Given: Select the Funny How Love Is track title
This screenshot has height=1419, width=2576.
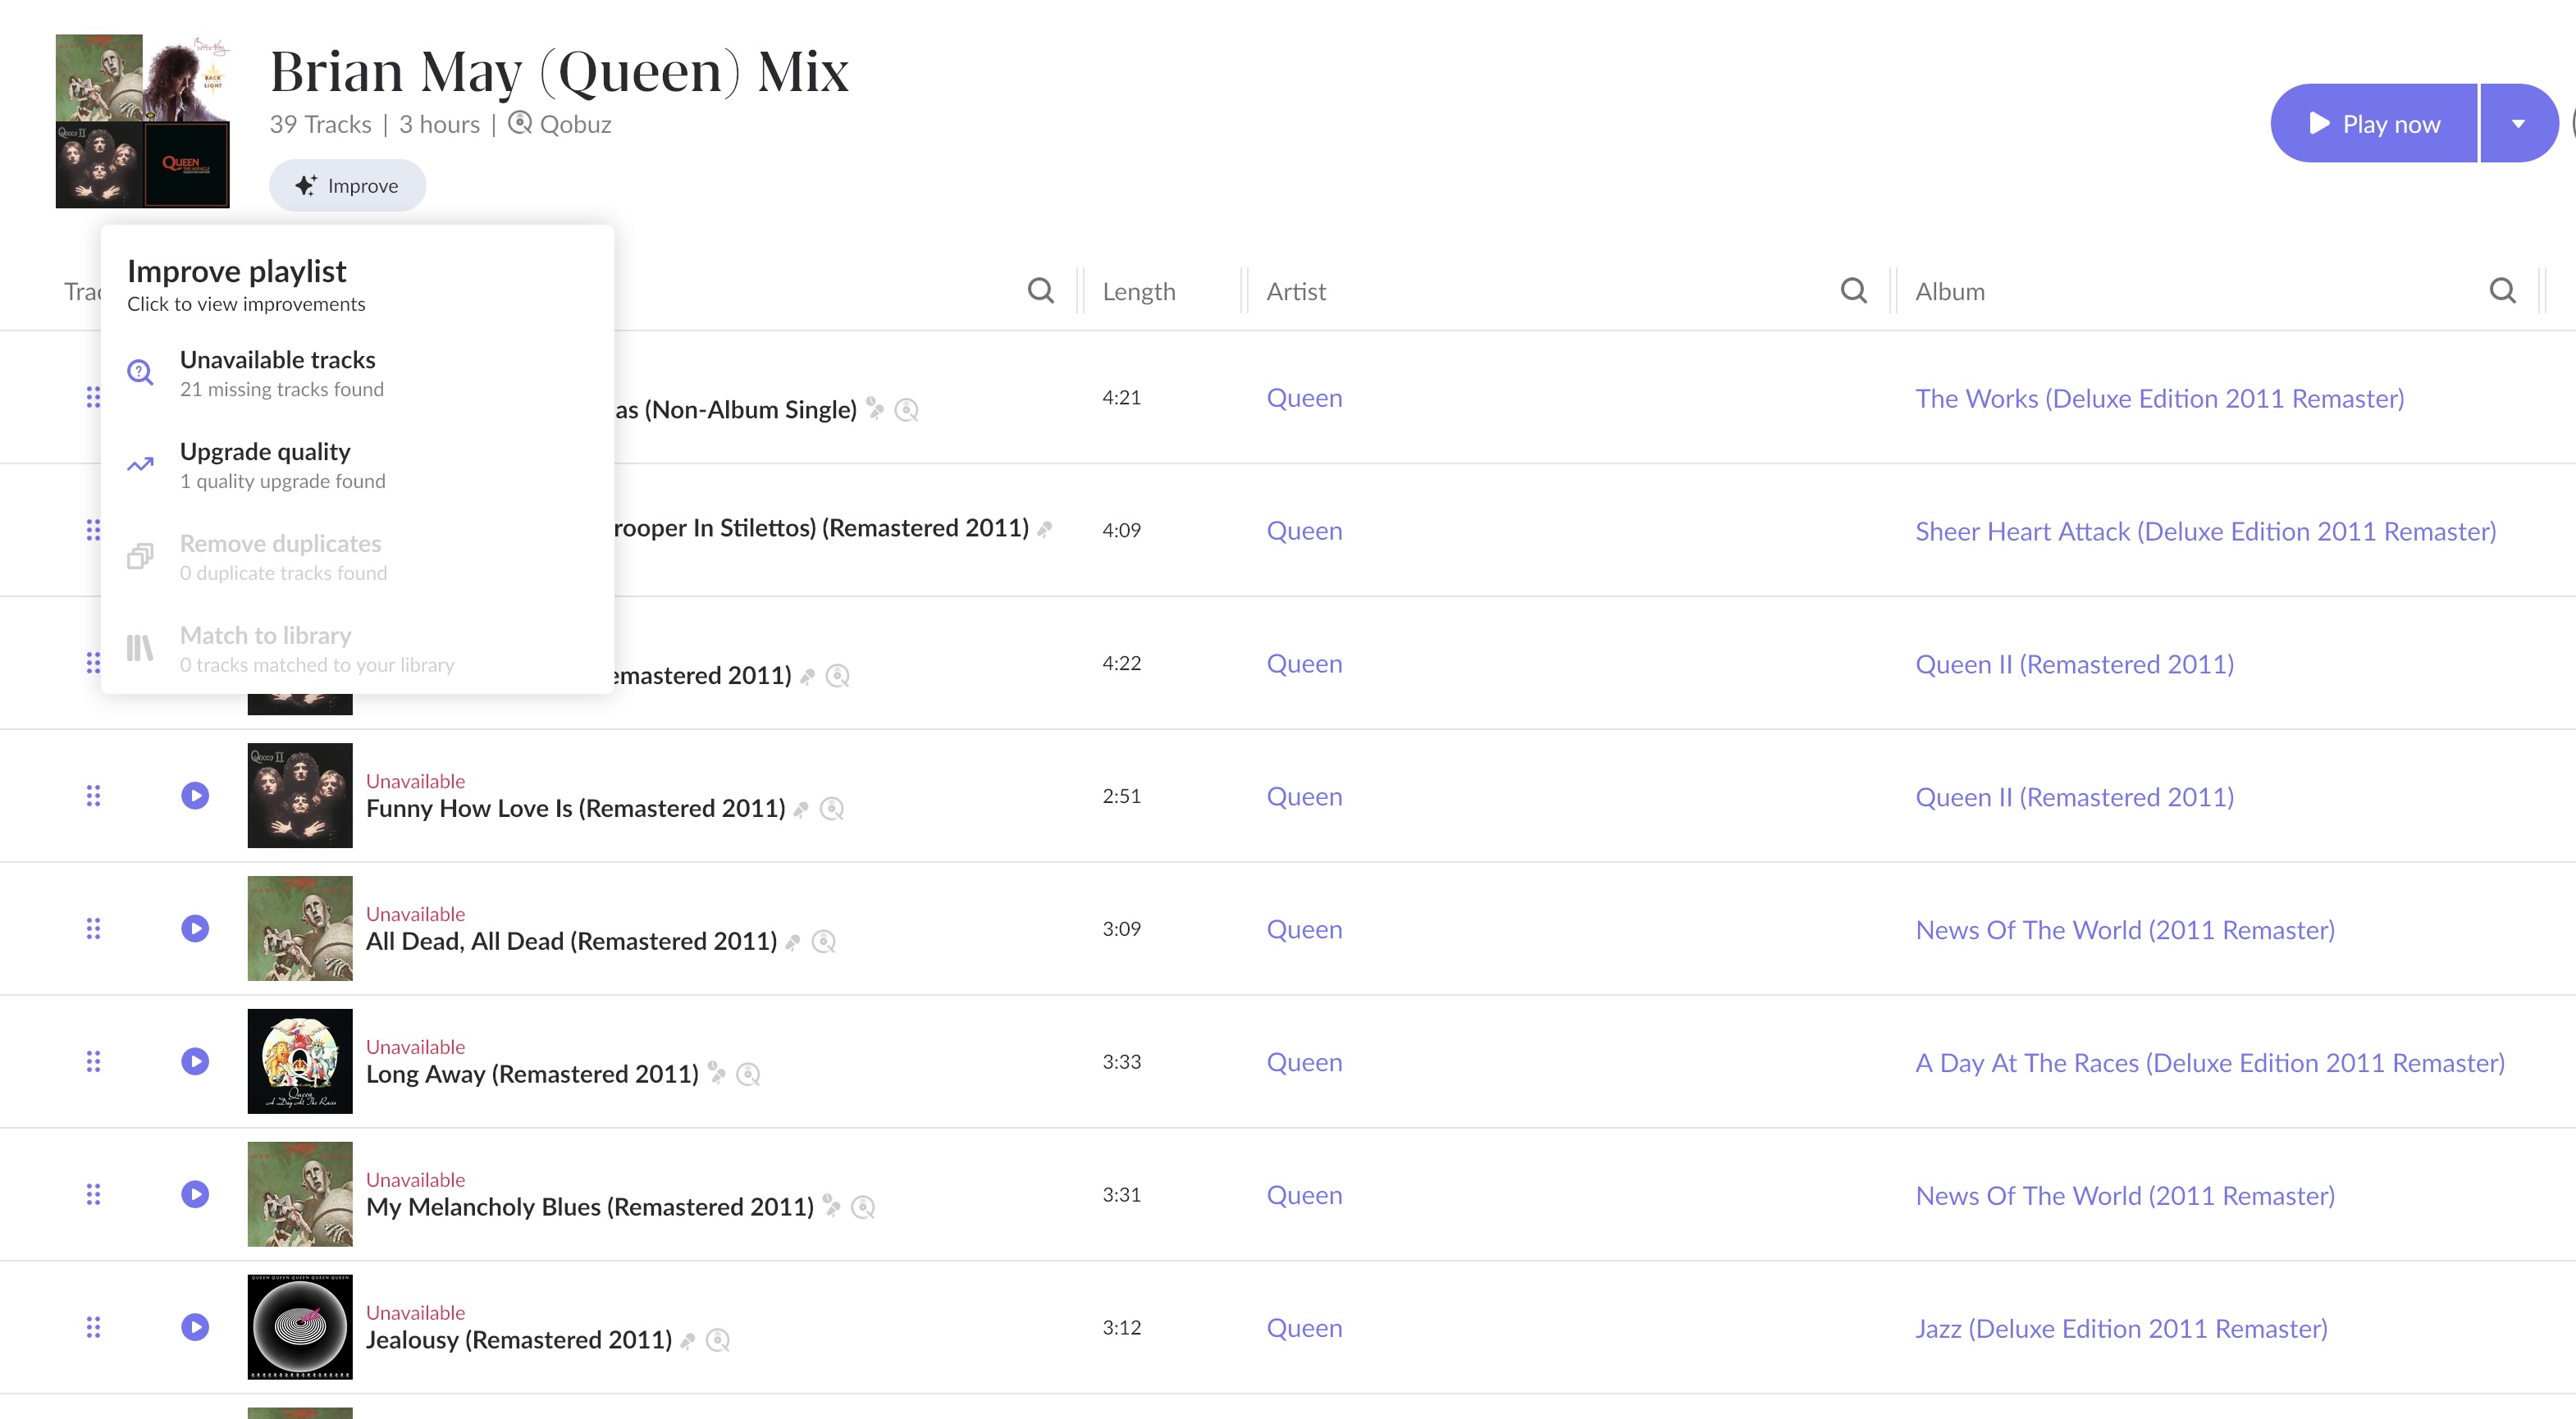Looking at the screenshot, I should tap(576, 809).
